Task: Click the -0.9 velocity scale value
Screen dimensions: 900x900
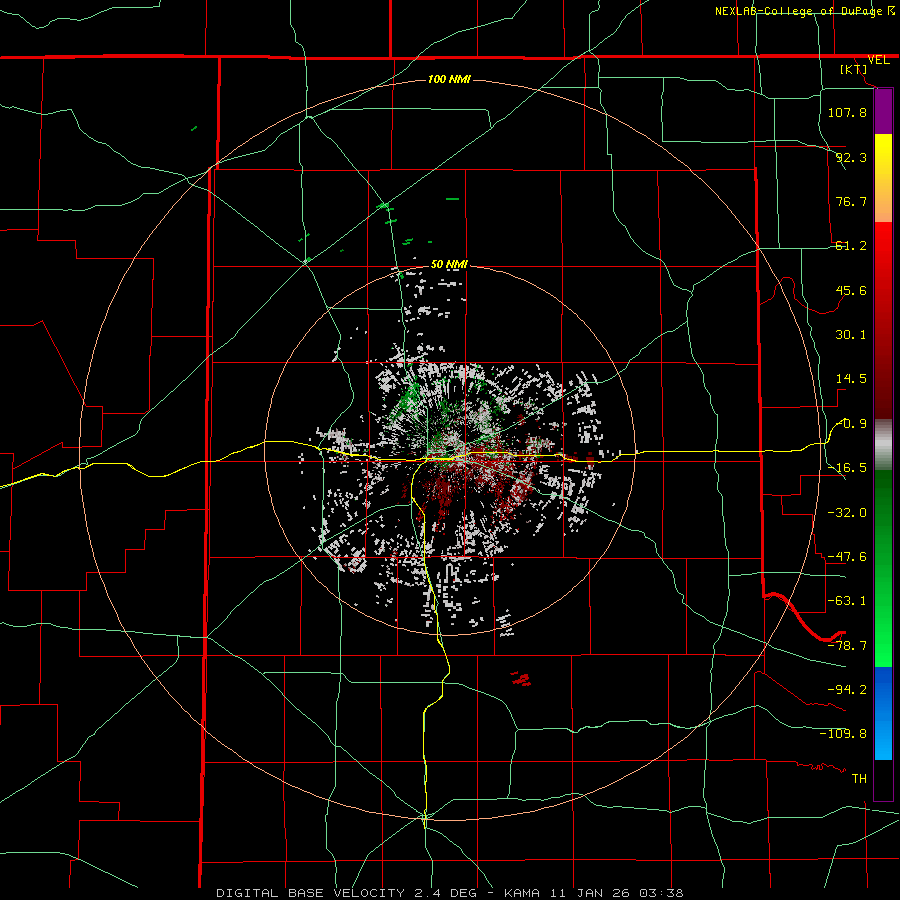Action: pyautogui.click(x=852, y=424)
